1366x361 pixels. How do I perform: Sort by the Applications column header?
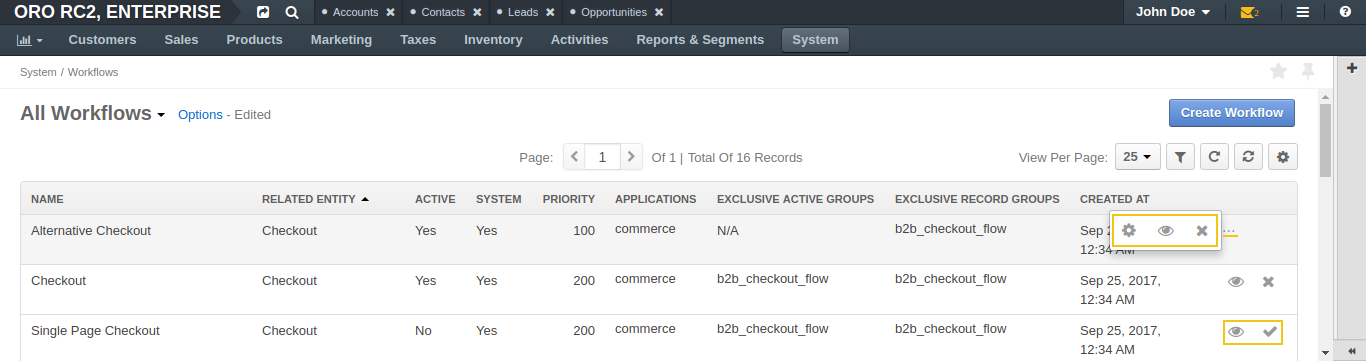point(655,199)
